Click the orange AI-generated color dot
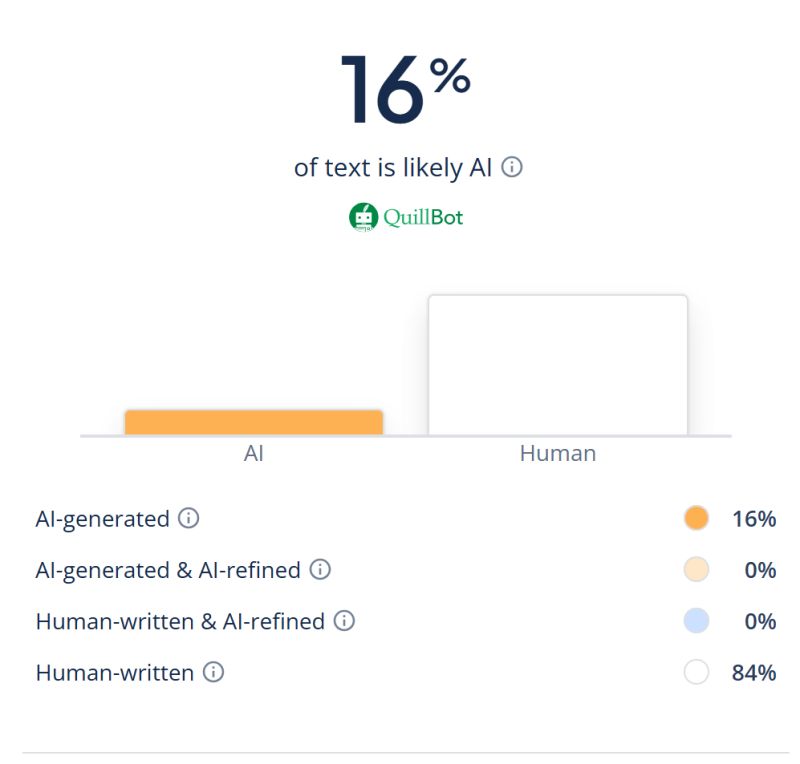This screenshot has height=764, width=800. tap(696, 518)
